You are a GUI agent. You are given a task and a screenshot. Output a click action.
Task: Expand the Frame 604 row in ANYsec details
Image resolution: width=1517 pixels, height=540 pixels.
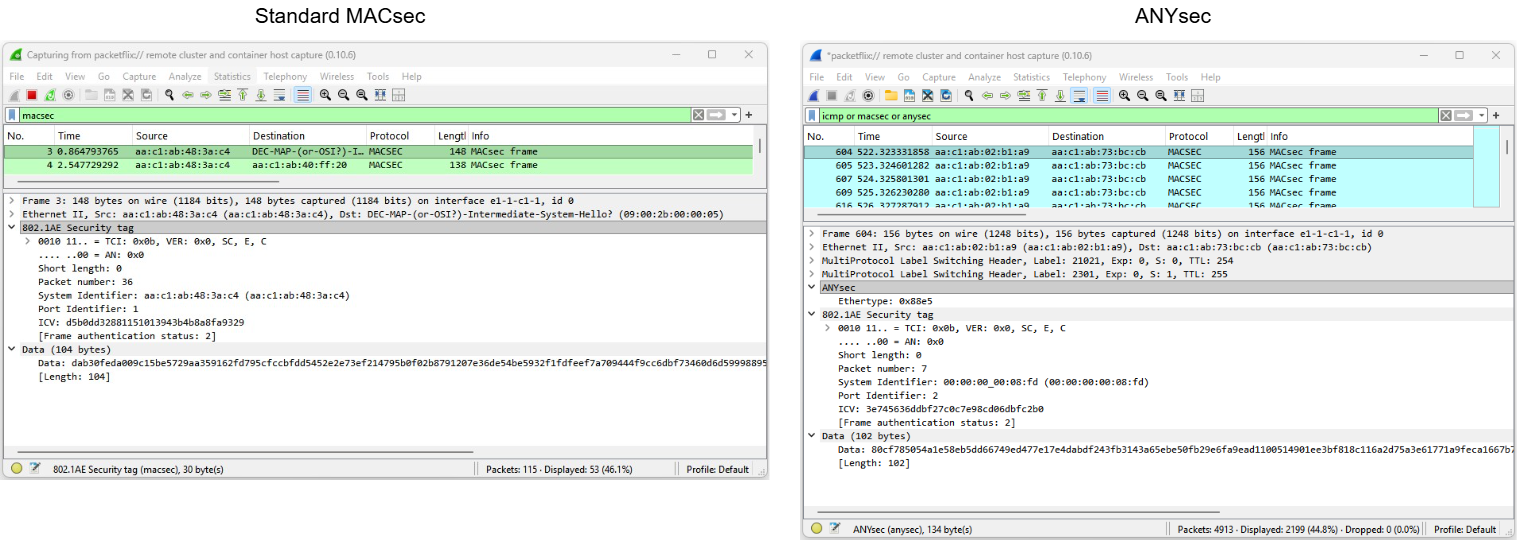(x=811, y=233)
